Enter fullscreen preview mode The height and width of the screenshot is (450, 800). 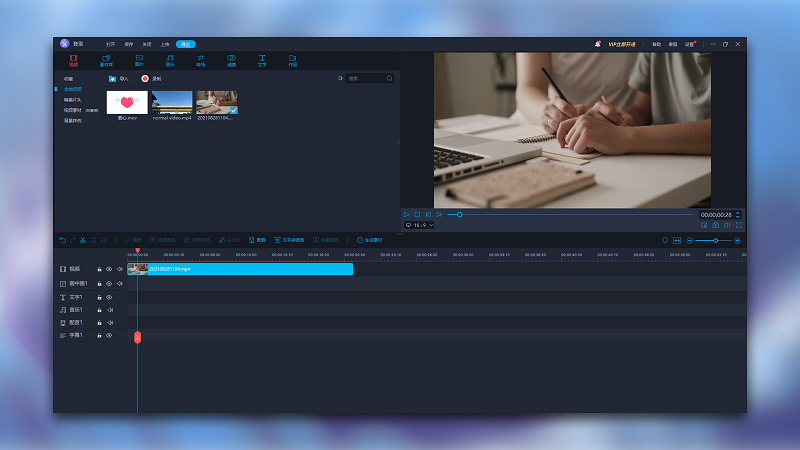point(738,225)
